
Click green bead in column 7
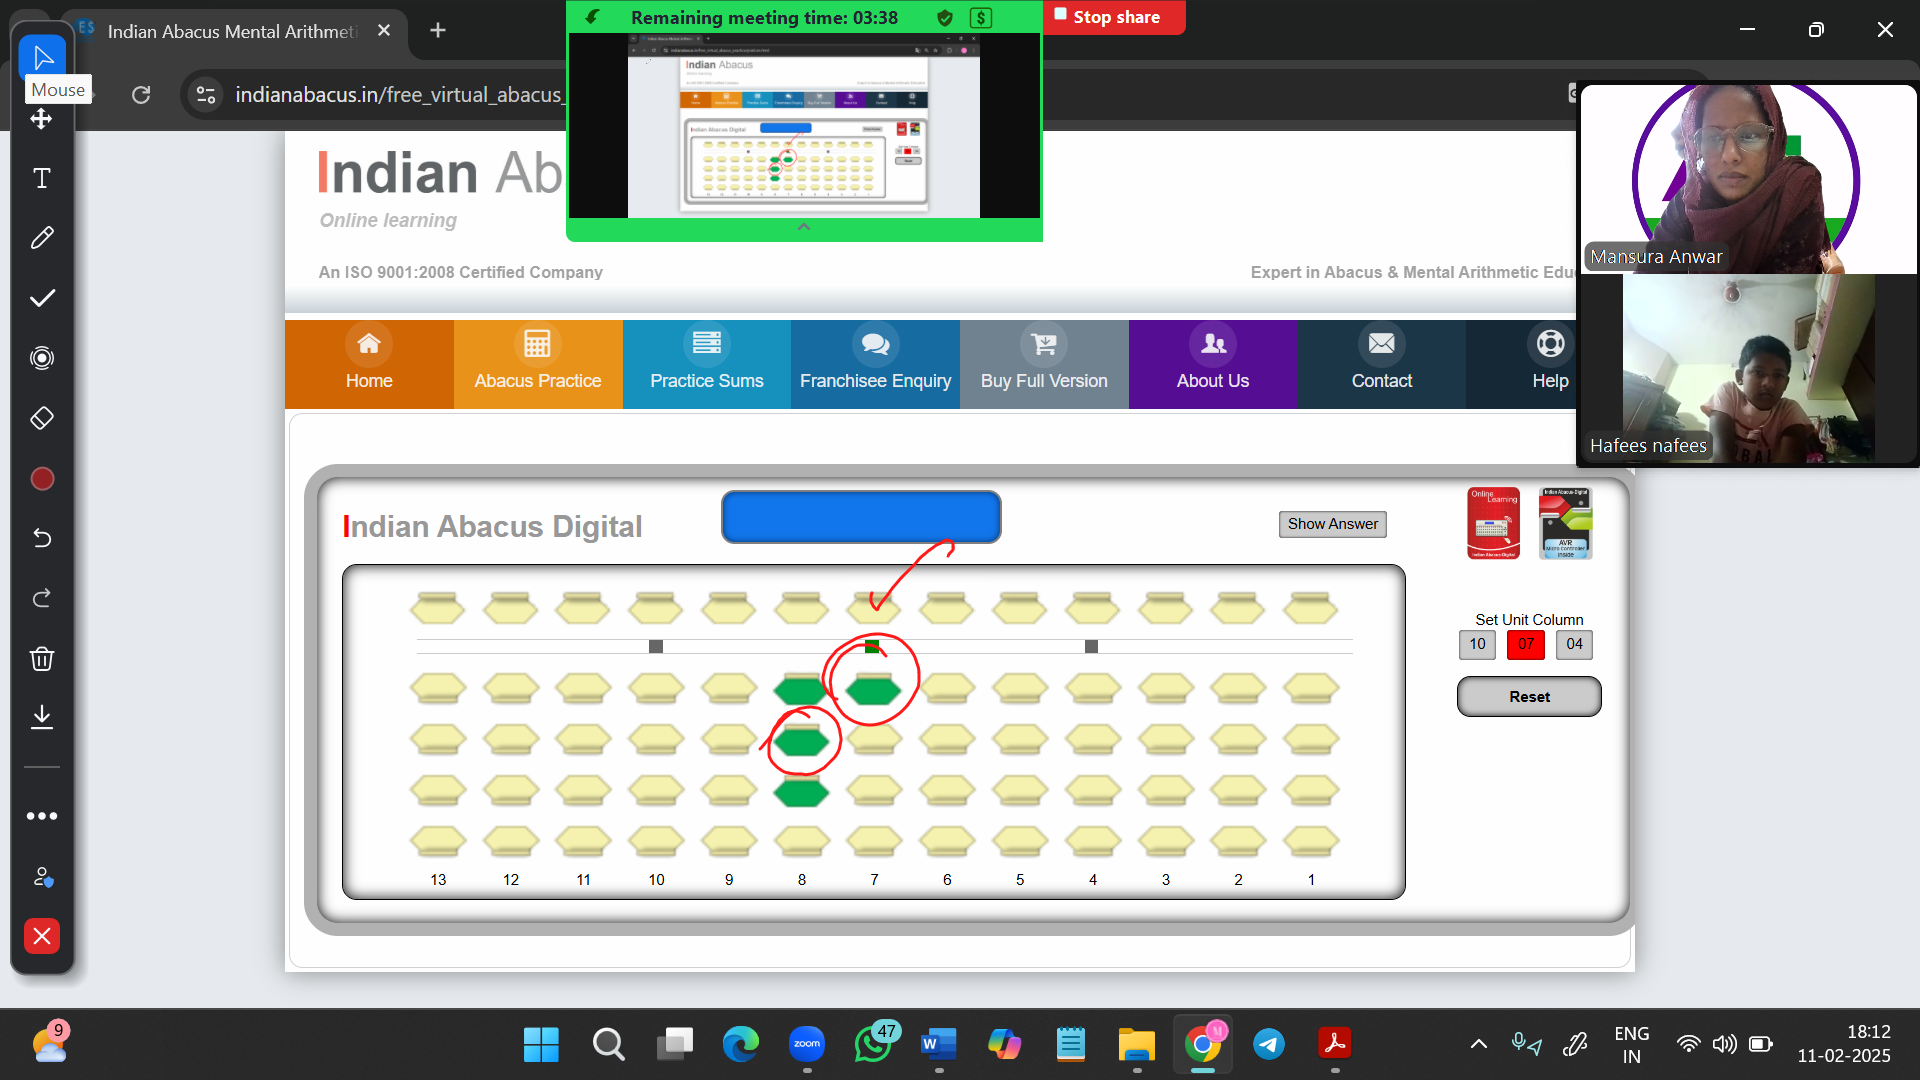[873, 690]
